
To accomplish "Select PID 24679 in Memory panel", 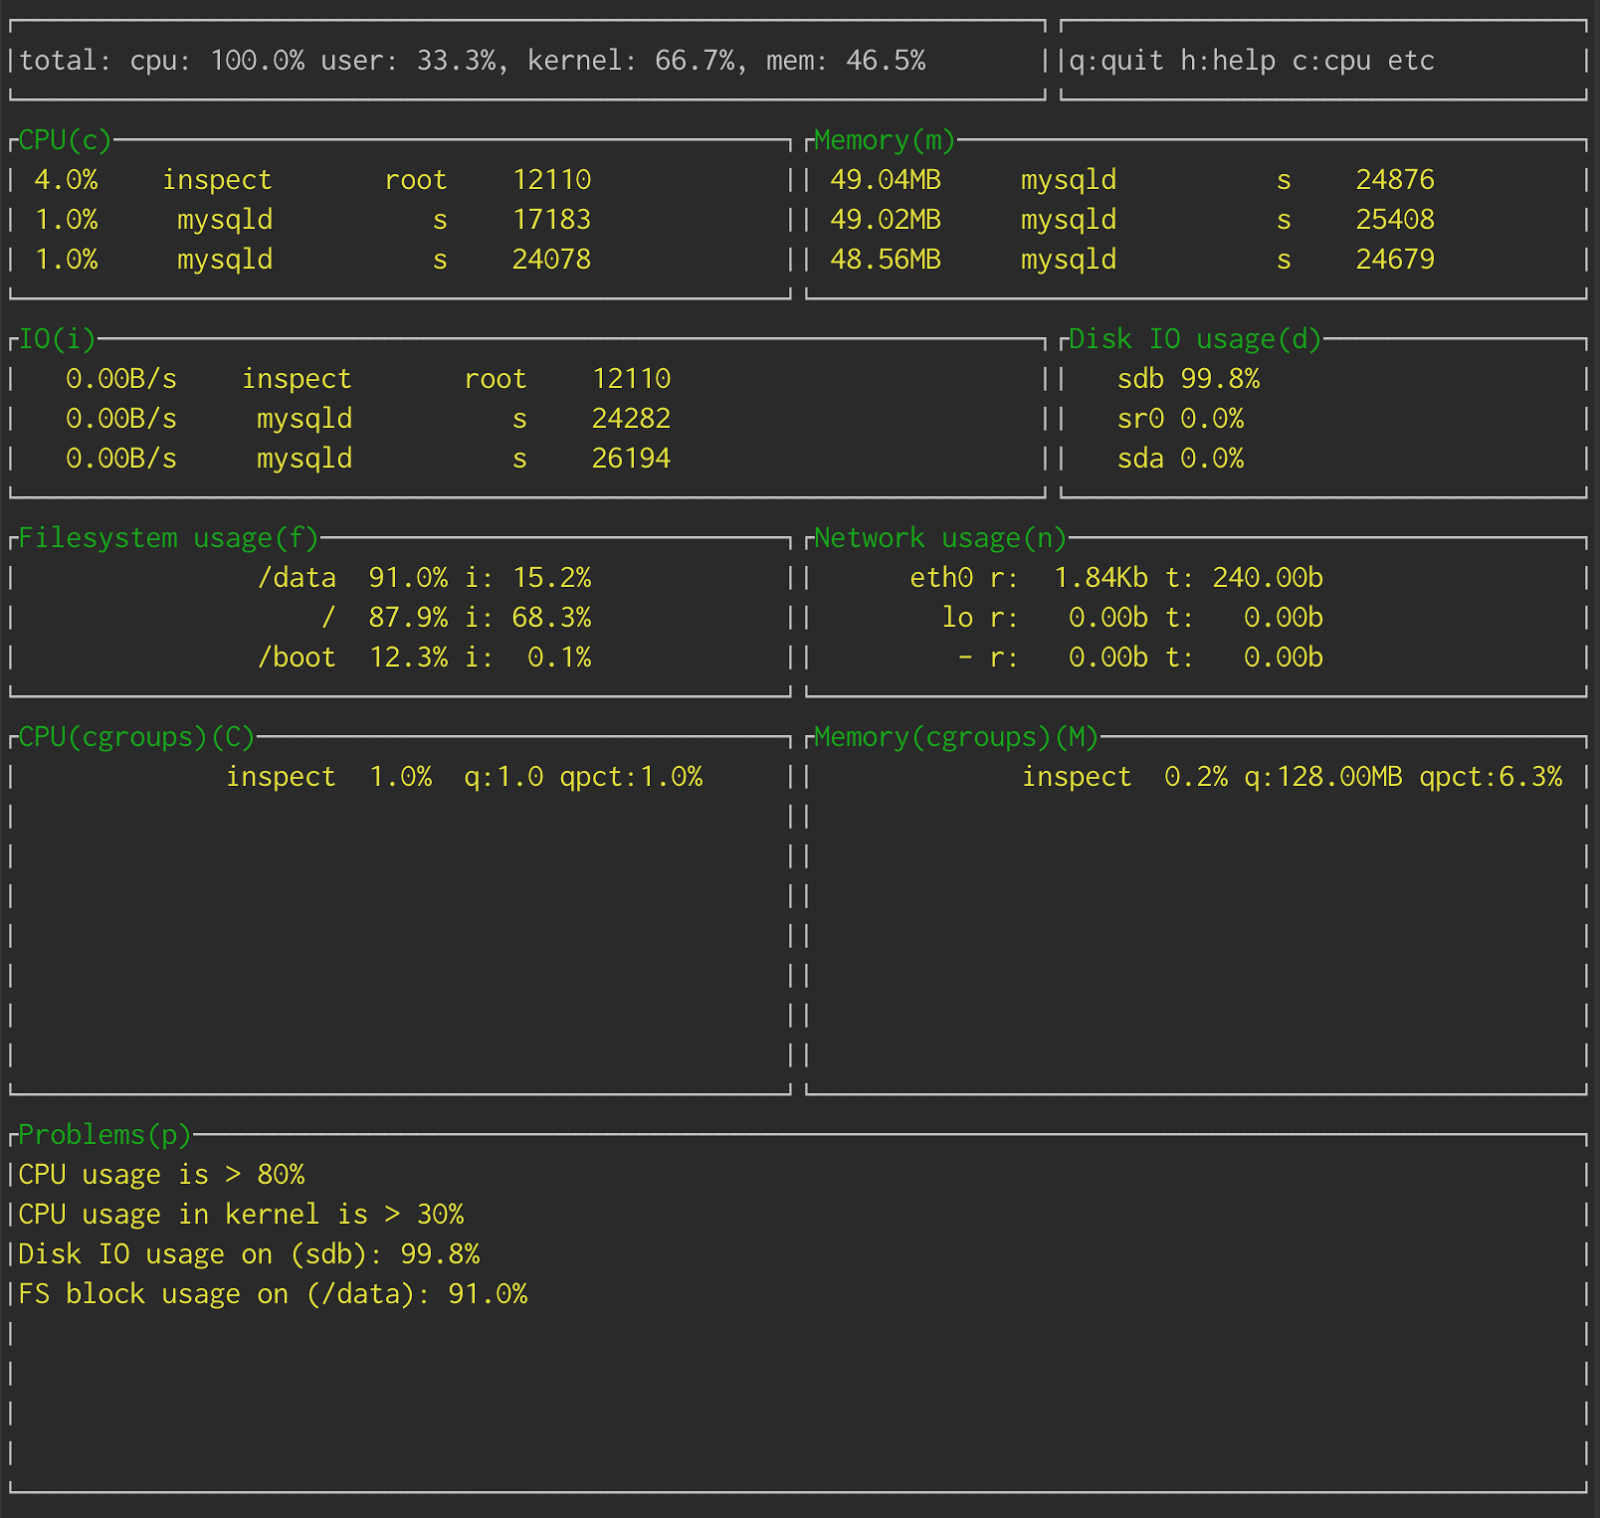I will 1395,260.
